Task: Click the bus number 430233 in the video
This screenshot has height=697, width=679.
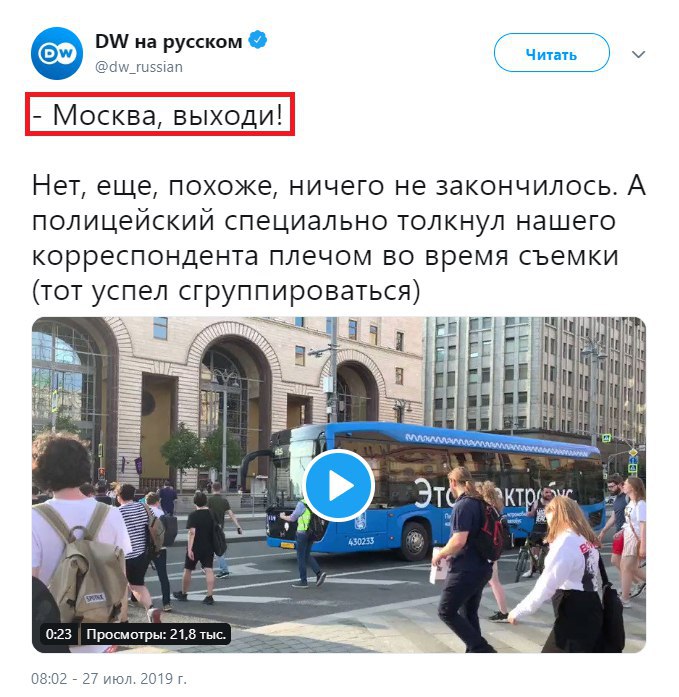Action: pos(361,541)
